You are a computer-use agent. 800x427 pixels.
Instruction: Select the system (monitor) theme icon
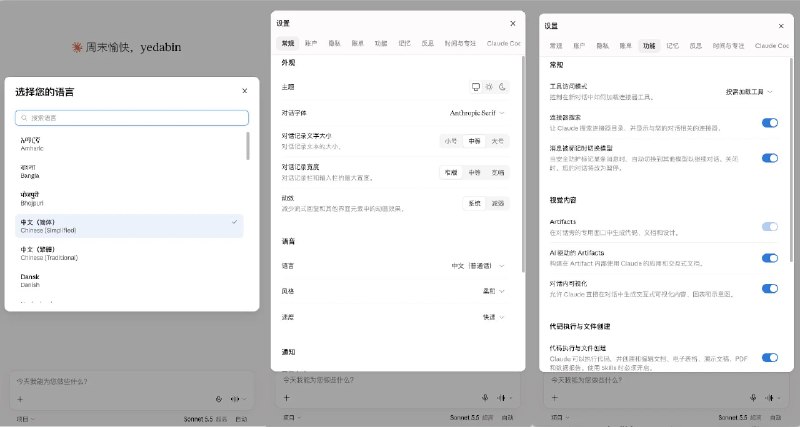(476, 87)
